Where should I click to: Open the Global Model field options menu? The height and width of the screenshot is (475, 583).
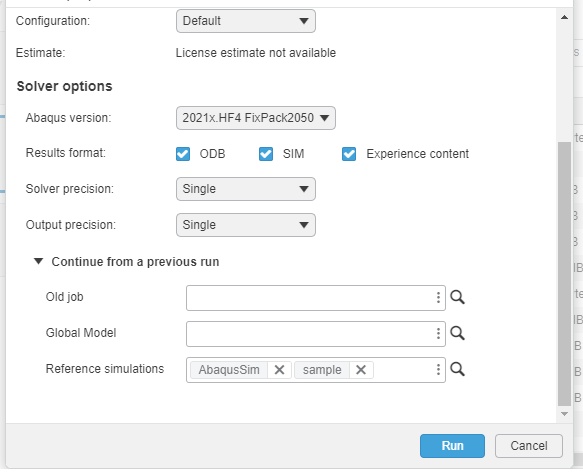[438, 333]
